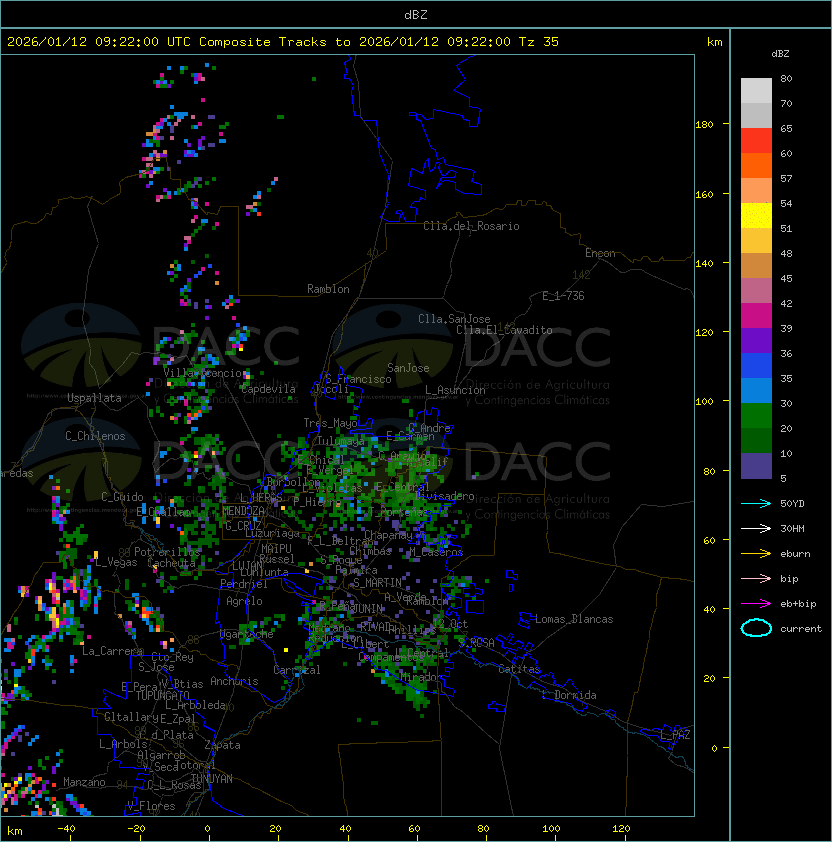Click the cyan 50YD arrow legend icon

756,503
